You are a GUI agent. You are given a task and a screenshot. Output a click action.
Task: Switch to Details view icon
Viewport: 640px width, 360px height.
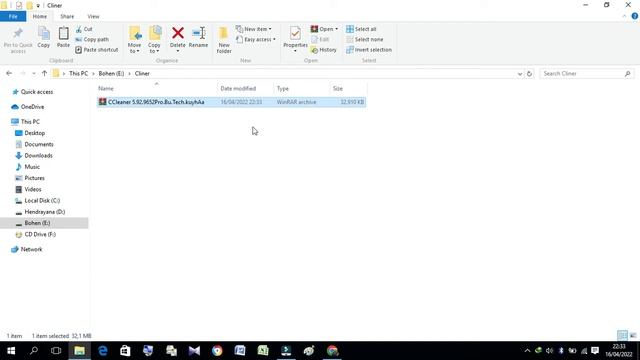[x=622, y=336]
